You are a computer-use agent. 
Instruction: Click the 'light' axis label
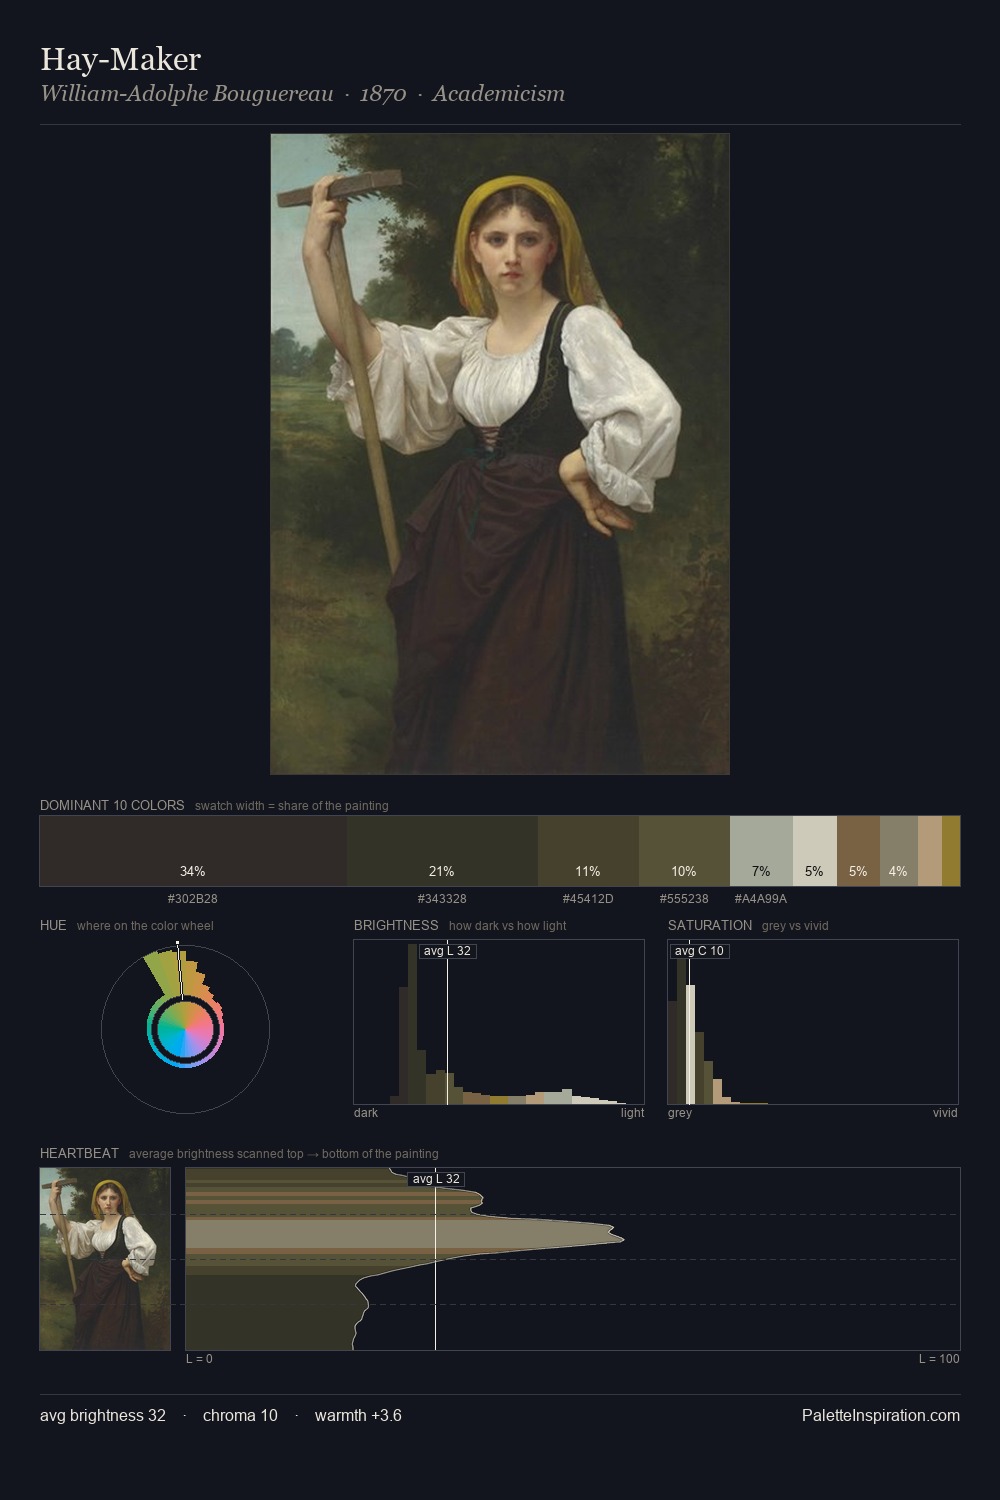633,1113
